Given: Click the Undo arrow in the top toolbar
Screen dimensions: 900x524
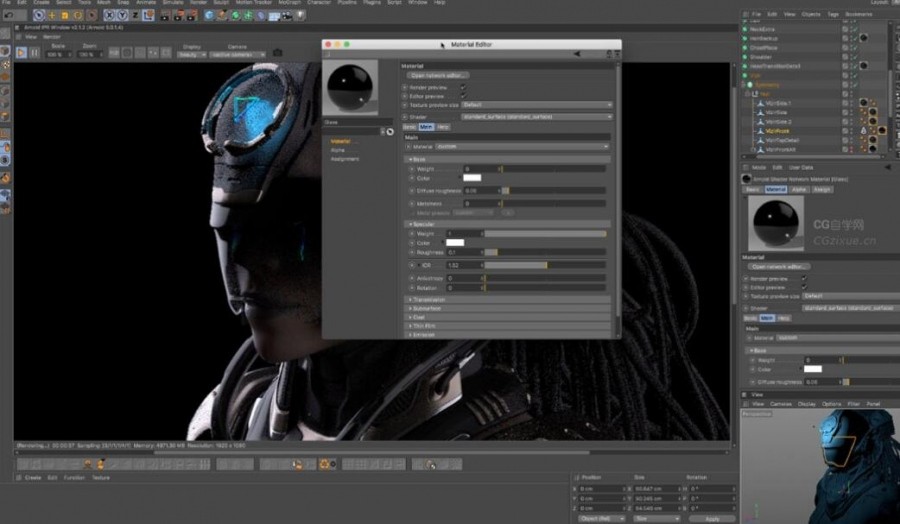Looking at the screenshot, I should [x=9, y=15].
